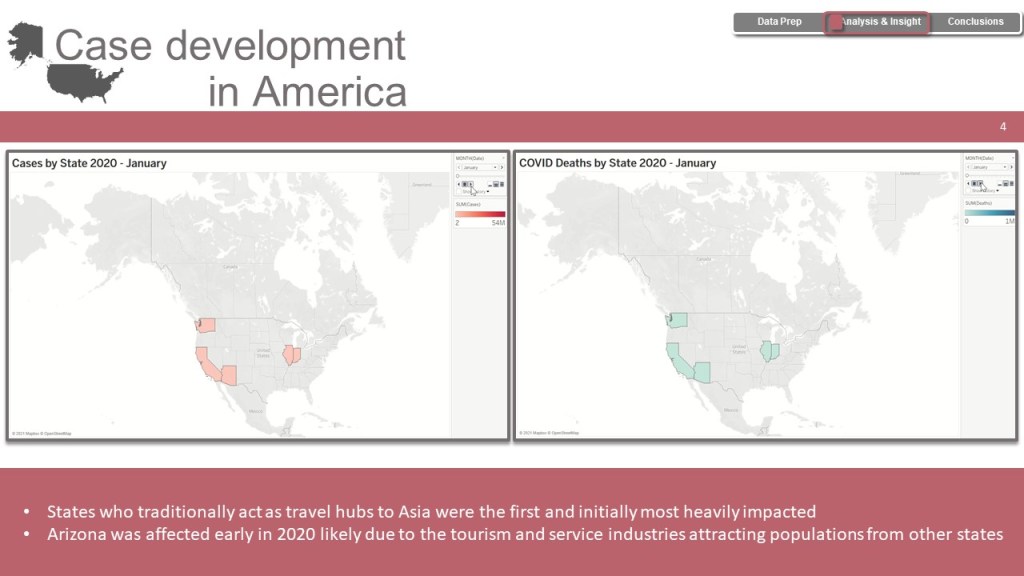The image size is (1024, 576).
Task: Toggle Show history checkbox in Deaths panel
Action: pos(968,191)
